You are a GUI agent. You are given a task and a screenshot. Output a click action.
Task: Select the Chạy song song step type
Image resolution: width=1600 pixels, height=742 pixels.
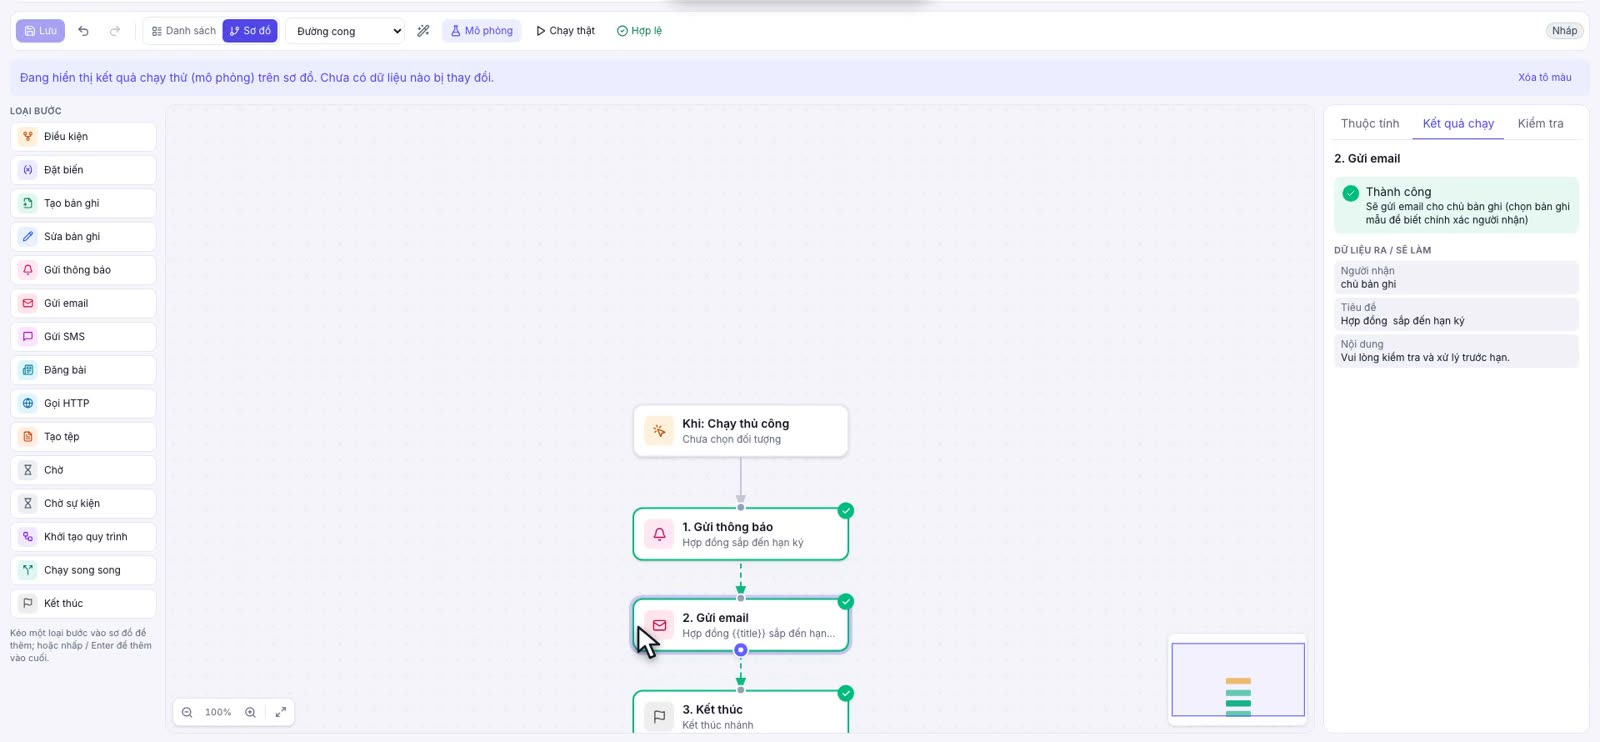83,570
